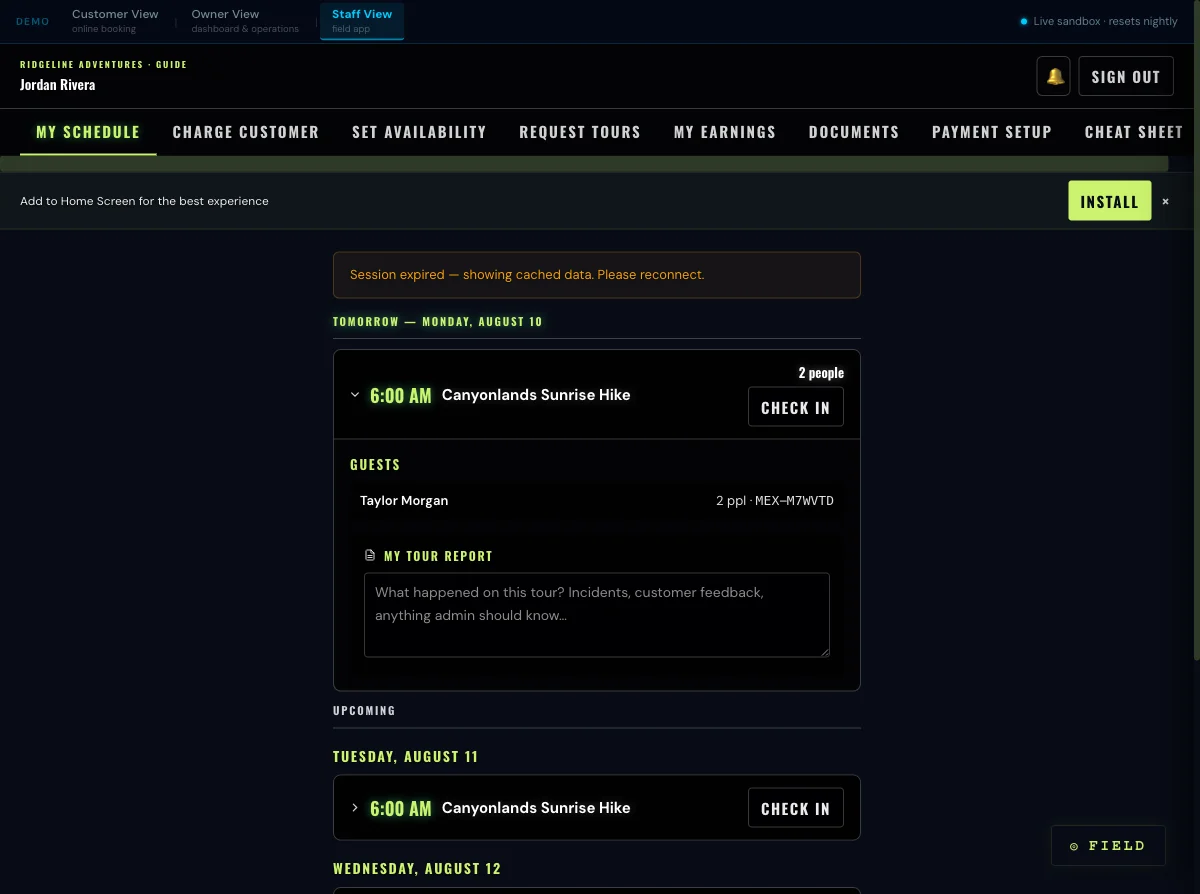Open the Request Tours tab
The width and height of the screenshot is (1200, 894).
[x=580, y=132]
